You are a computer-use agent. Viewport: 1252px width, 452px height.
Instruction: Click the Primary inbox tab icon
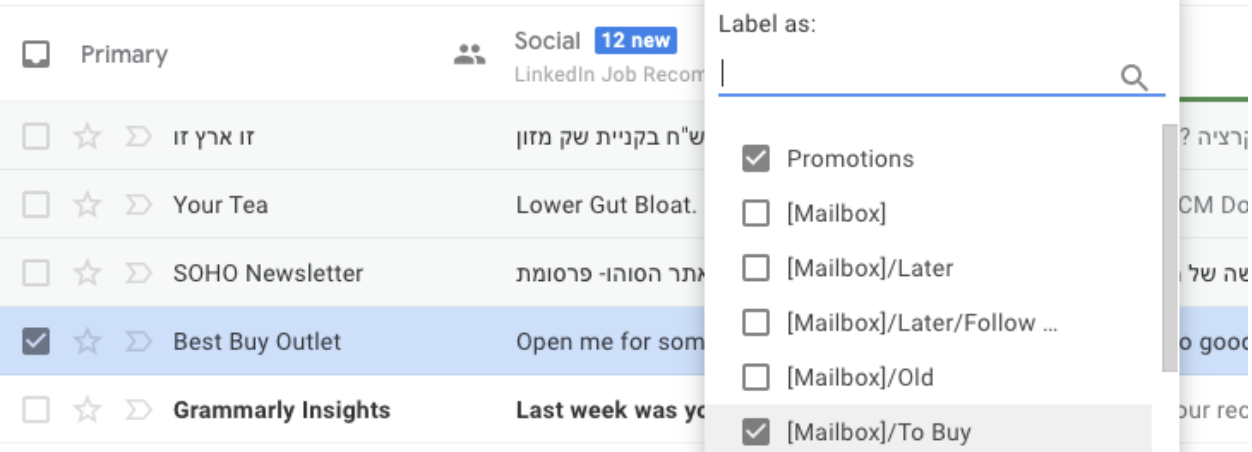click(x=37, y=54)
